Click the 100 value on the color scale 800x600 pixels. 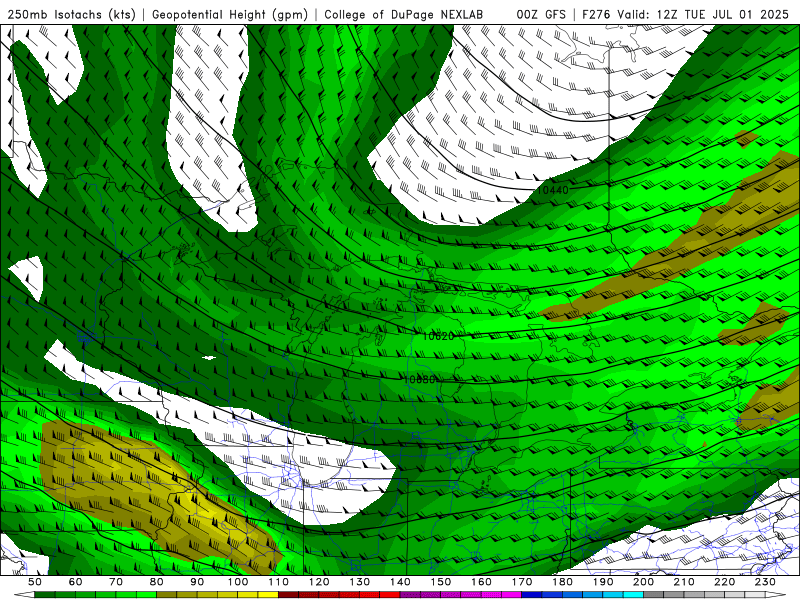(238, 582)
